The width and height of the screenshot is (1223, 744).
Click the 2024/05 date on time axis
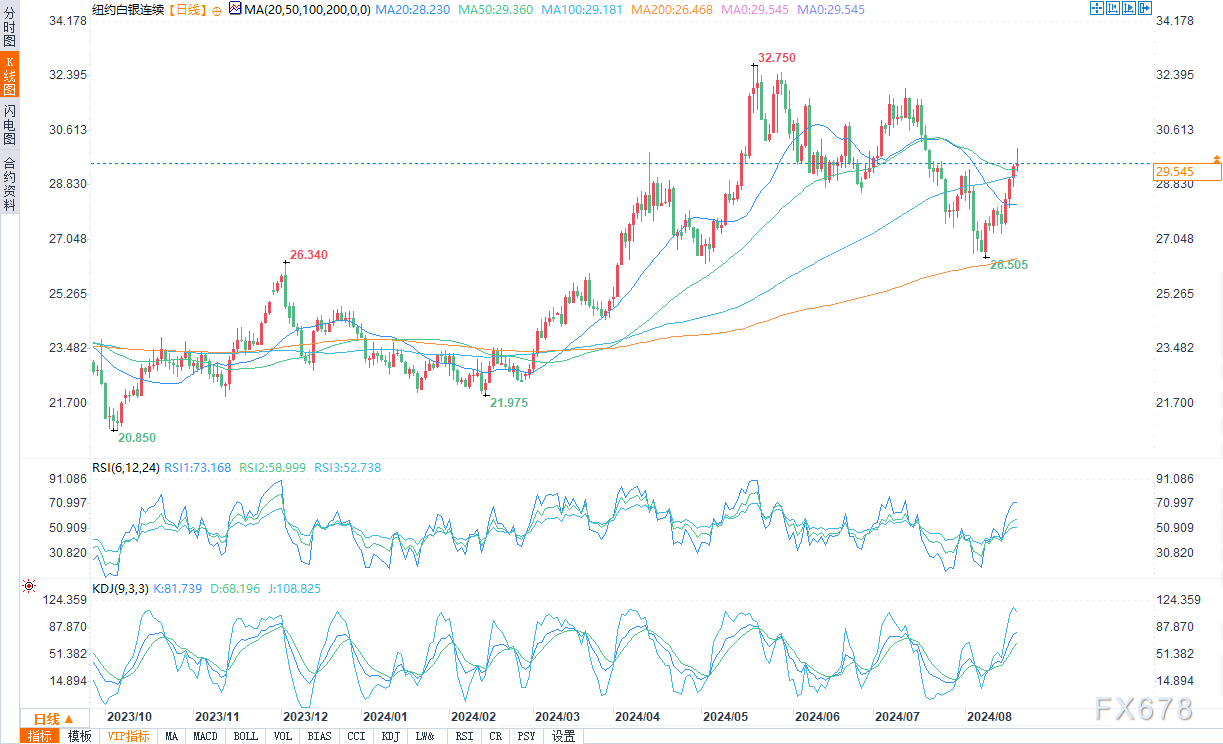tap(726, 717)
